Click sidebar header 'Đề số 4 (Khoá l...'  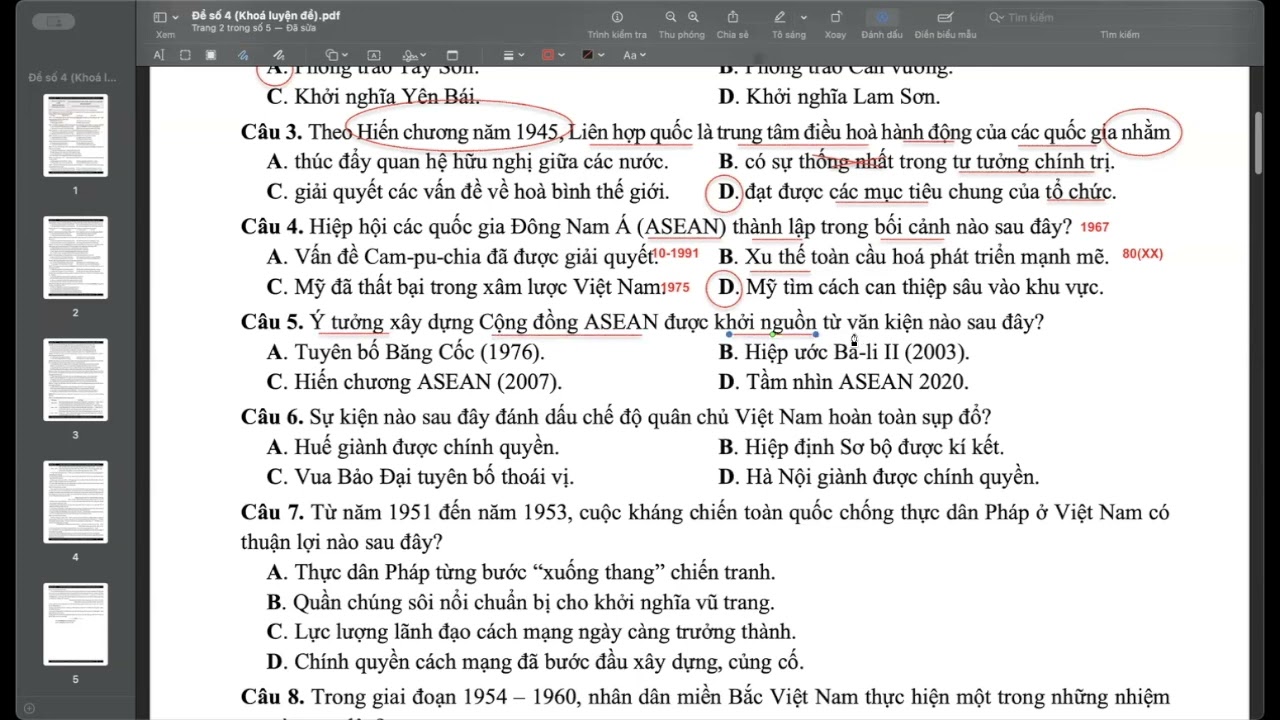pyautogui.click(x=72, y=77)
